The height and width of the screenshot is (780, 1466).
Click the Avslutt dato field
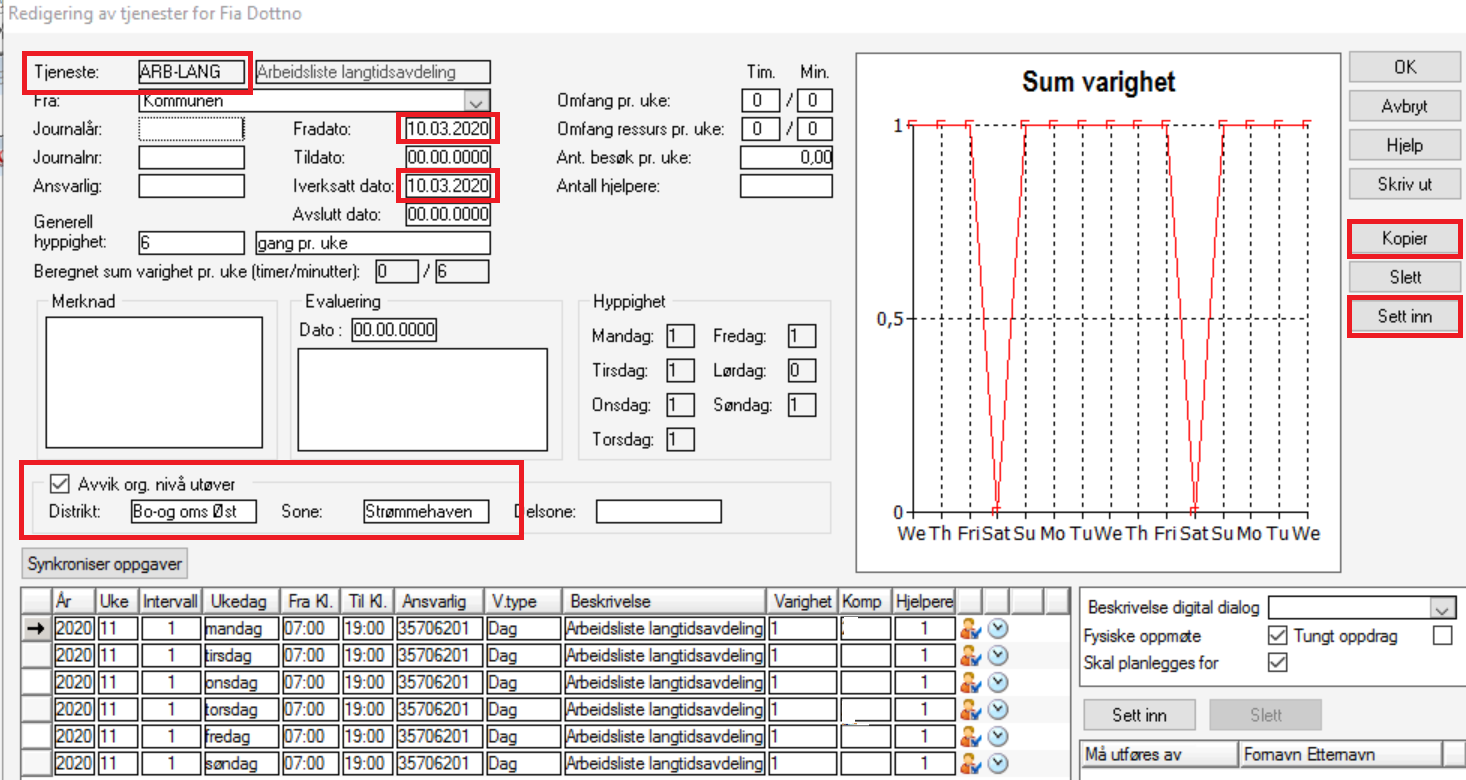[x=448, y=214]
